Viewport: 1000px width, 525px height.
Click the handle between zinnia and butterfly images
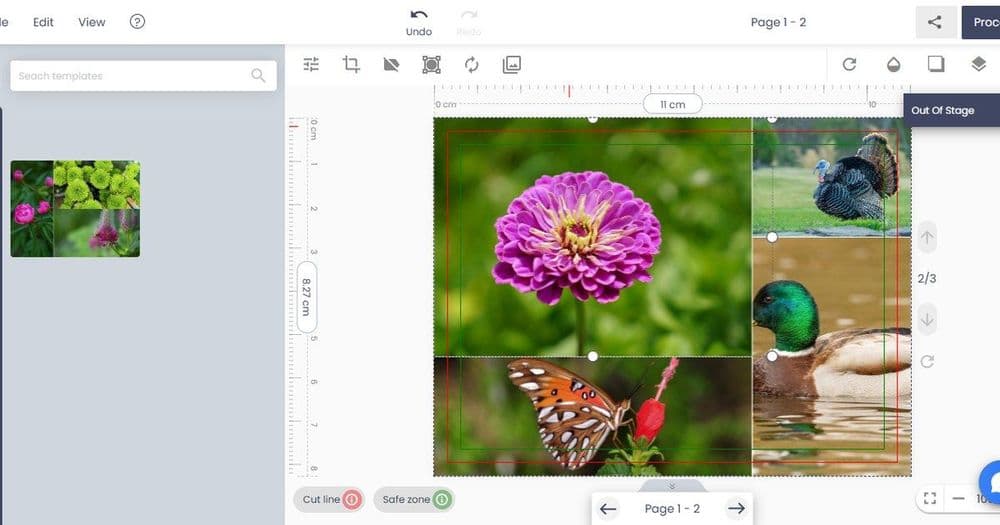592,356
